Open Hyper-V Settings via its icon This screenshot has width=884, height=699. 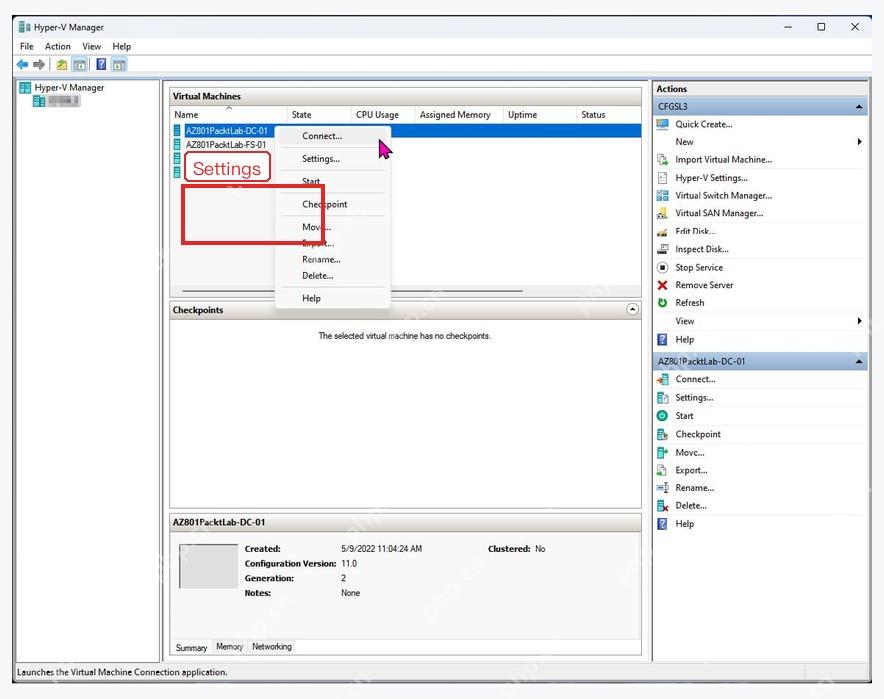click(x=662, y=178)
